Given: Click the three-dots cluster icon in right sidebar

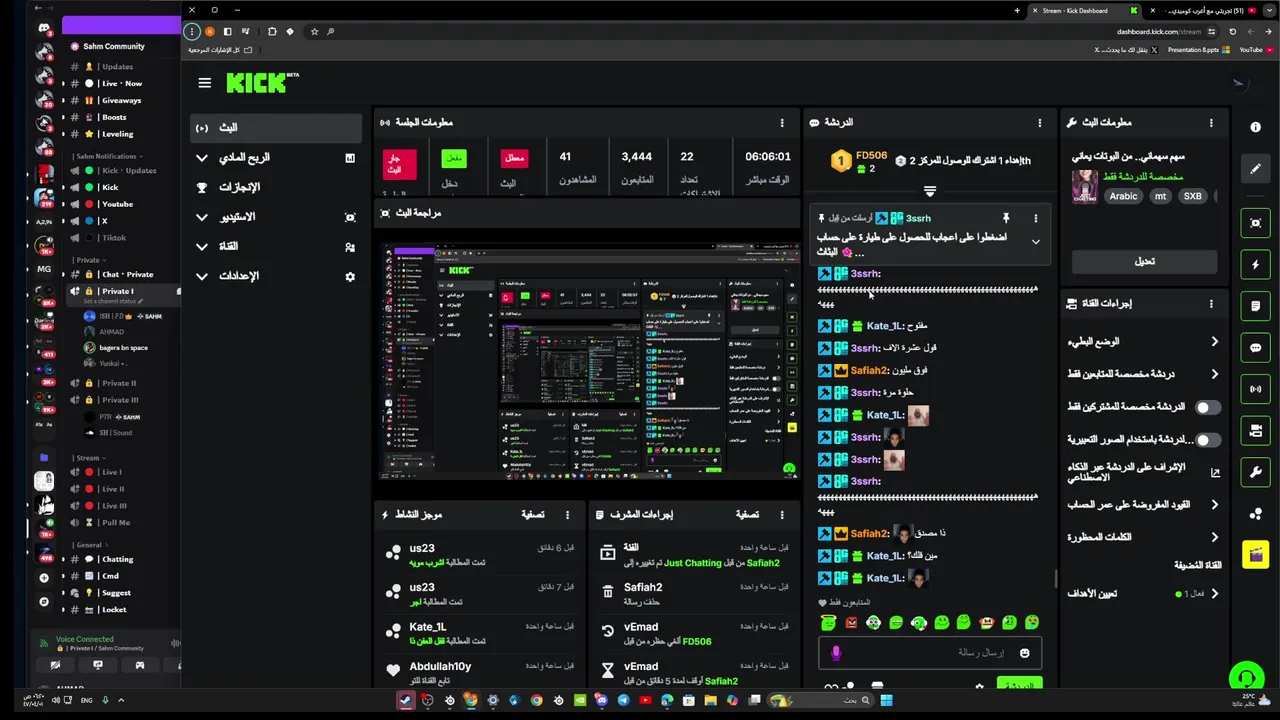Looking at the screenshot, I should click(1256, 513).
